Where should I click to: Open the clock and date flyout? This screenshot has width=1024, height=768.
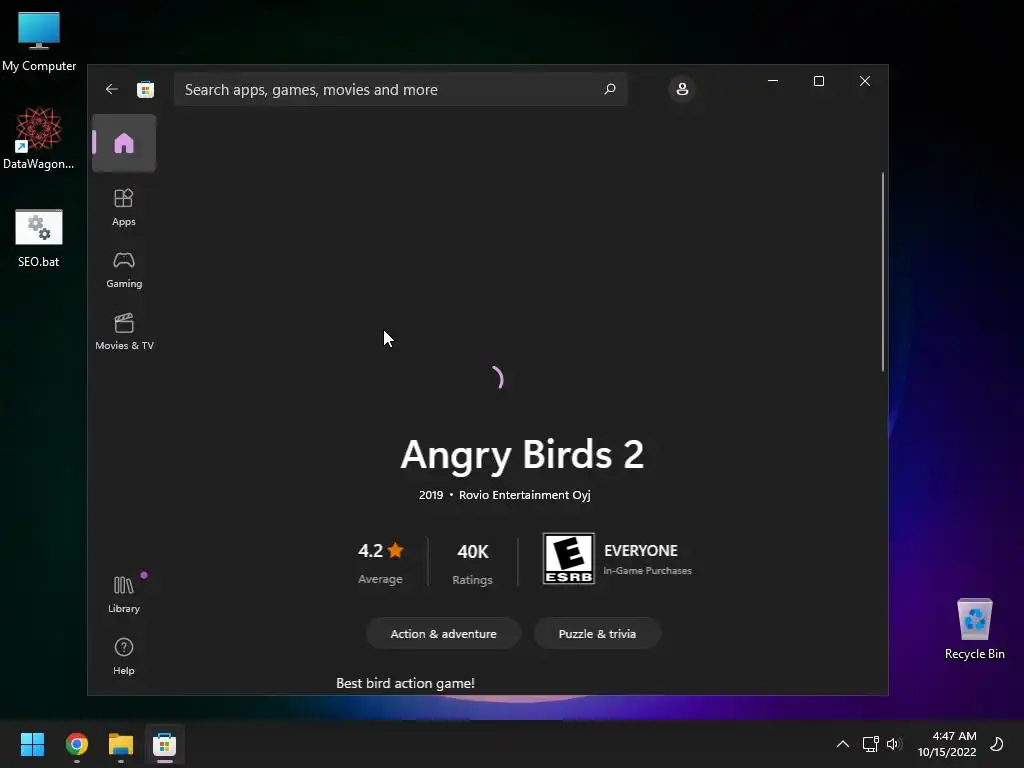pos(947,744)
